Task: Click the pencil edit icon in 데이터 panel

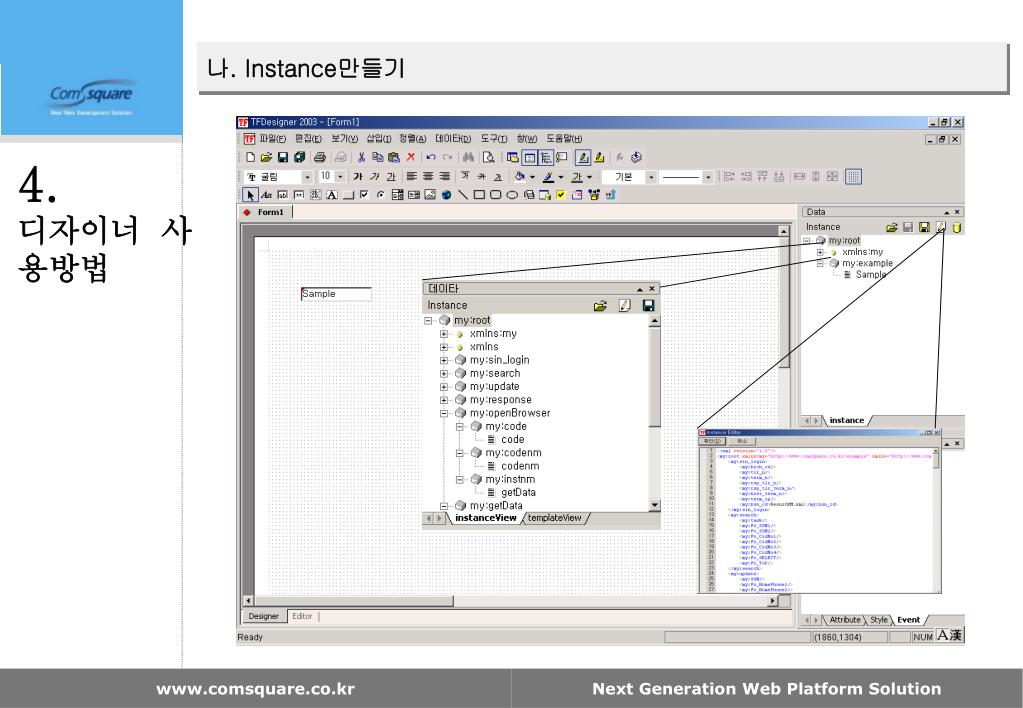Action: [624, 305]
